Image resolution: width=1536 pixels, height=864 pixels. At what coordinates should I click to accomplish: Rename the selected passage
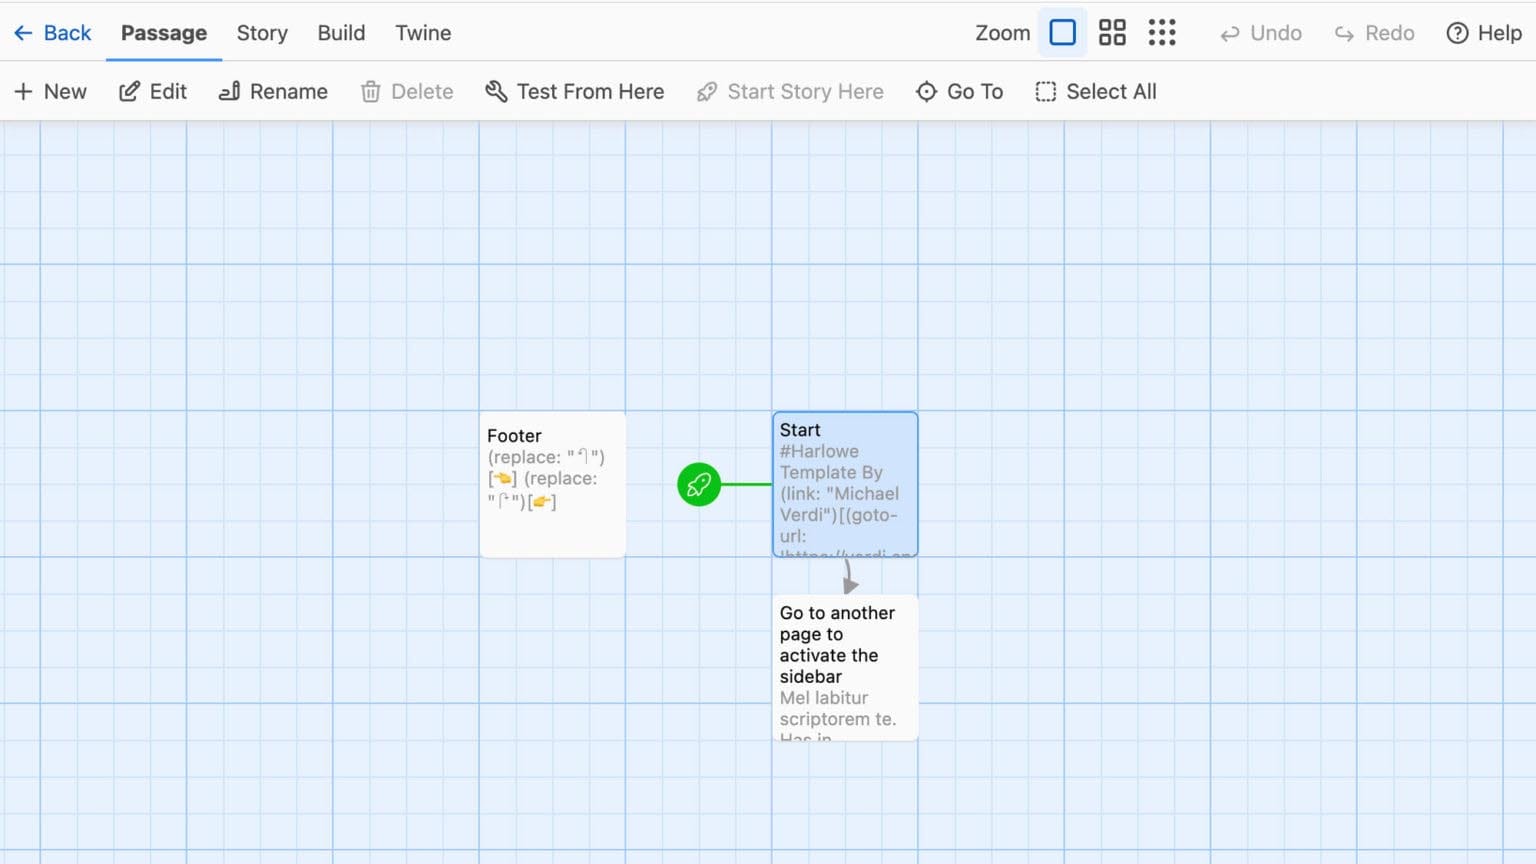(x=273, y=91)
